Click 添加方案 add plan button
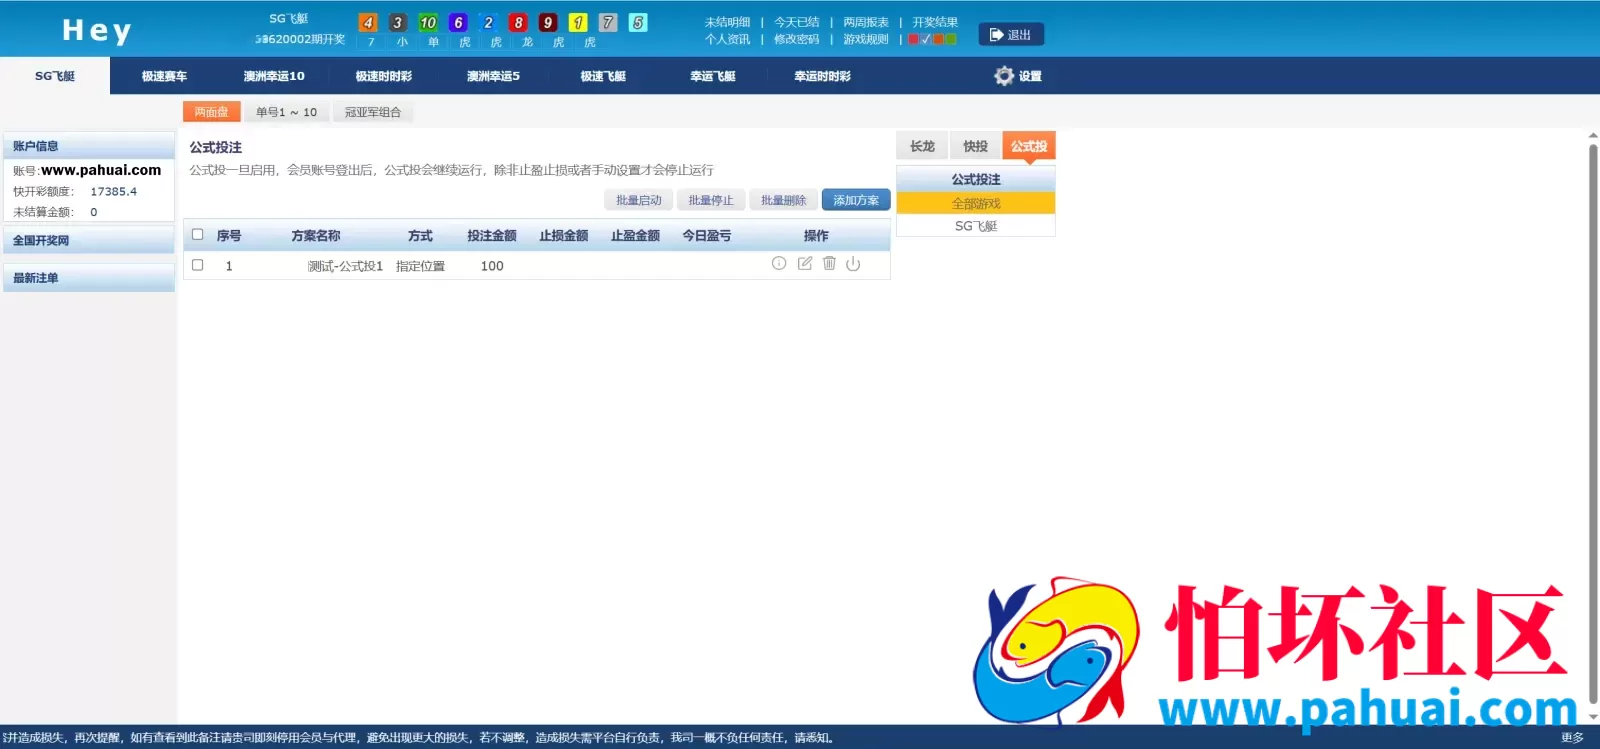1600x749 pixels. click(x=856, y=200)
